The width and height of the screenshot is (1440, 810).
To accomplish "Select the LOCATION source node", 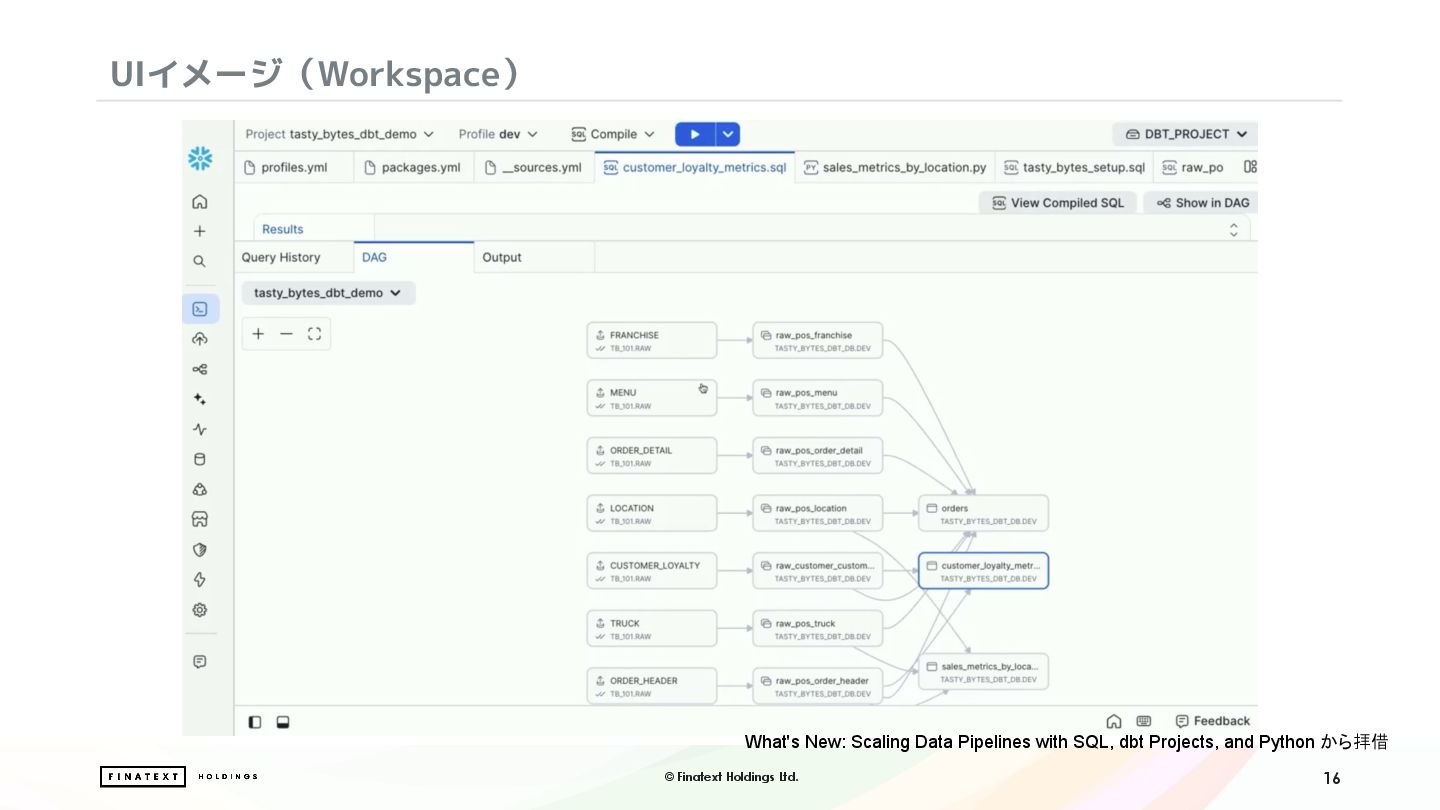I will tap(652, 514).
